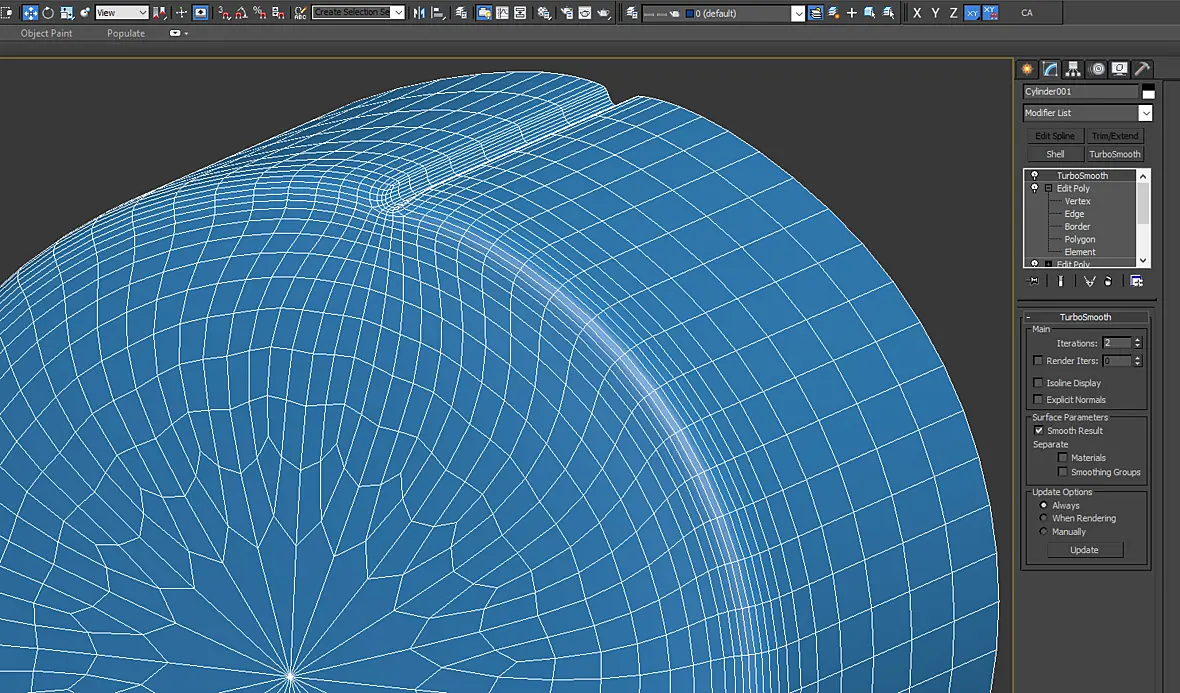Click the Make Unique icon
Viewport: 1180px width, 693px height.
(1090, 281)
